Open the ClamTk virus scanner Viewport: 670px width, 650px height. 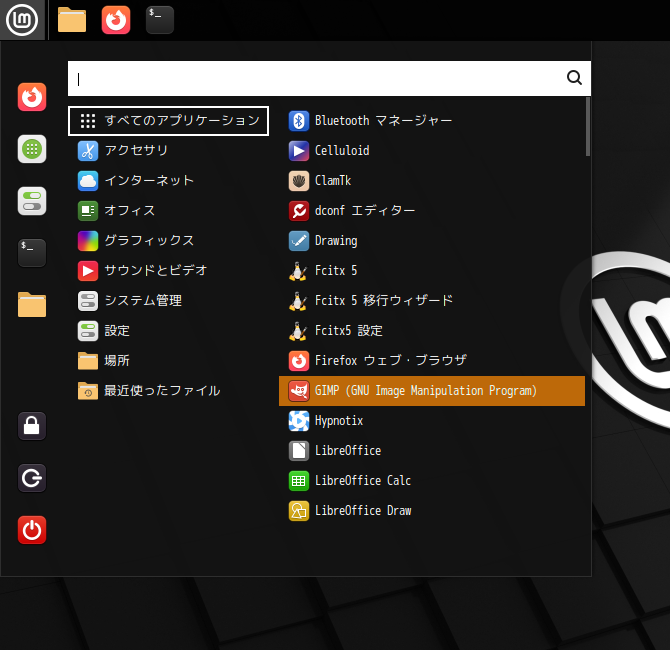click(x=432, y=181)
